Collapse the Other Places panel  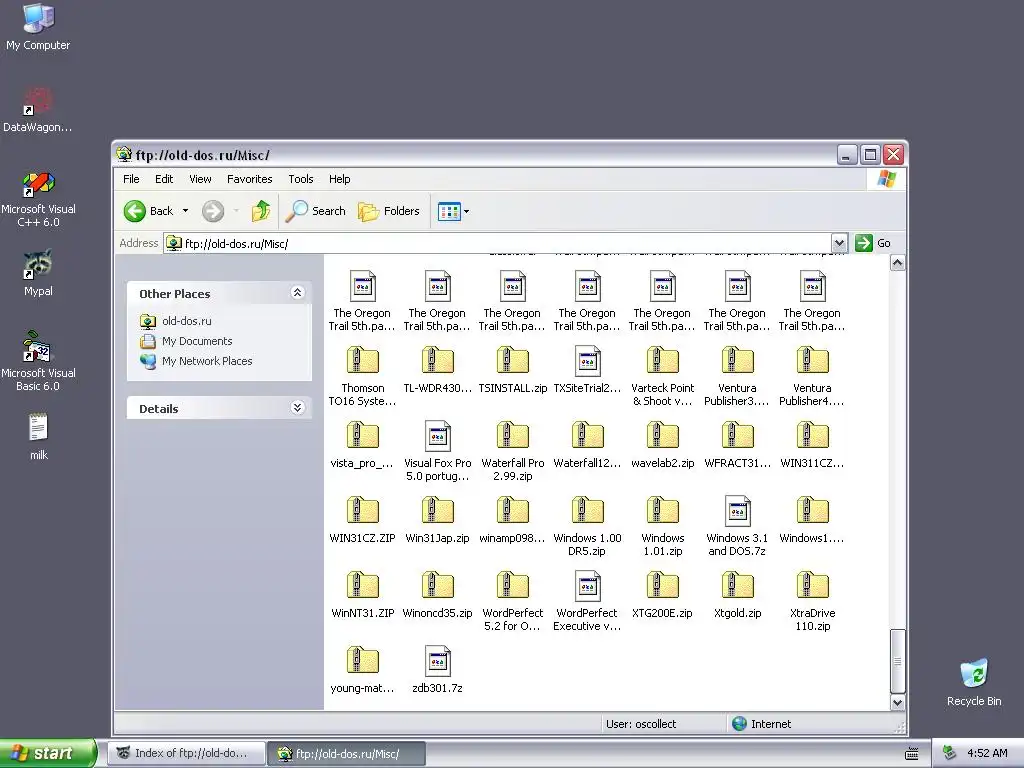[297, 293]
